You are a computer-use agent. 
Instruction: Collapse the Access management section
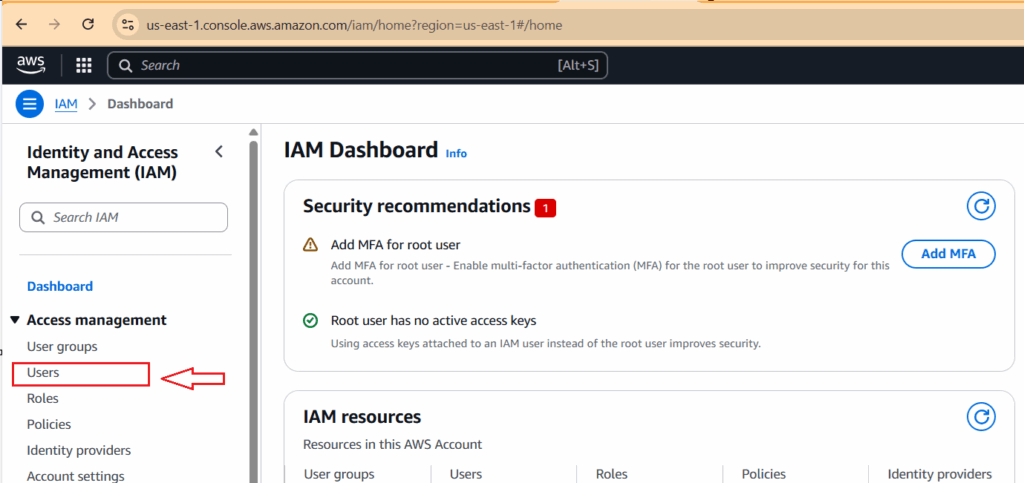15,320
